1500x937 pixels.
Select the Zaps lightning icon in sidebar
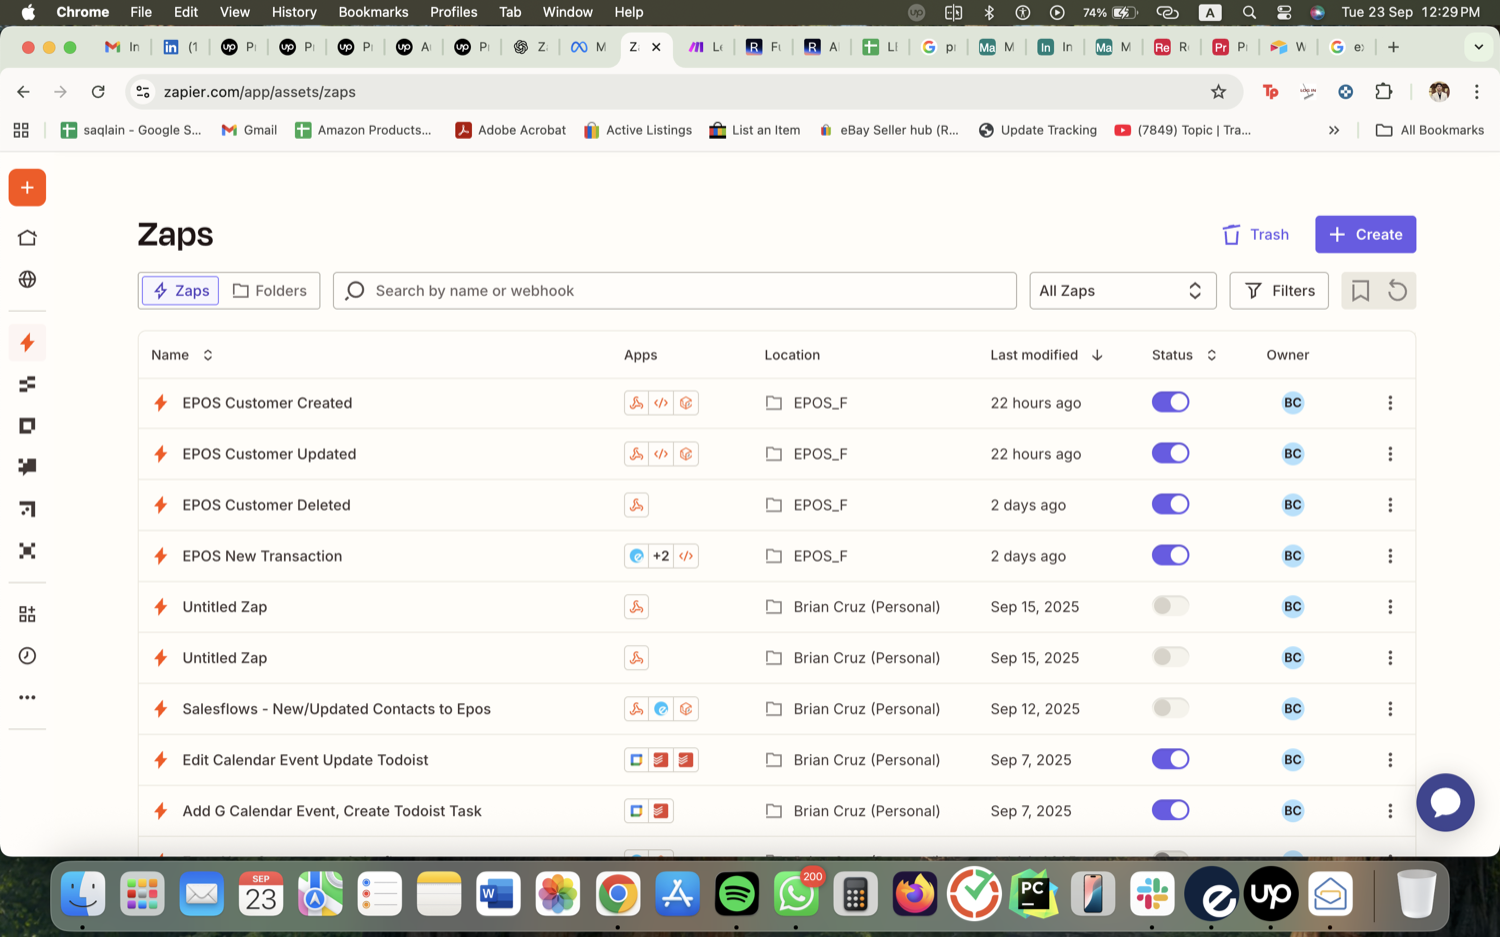pyautogui.click(x=27, y=343)
